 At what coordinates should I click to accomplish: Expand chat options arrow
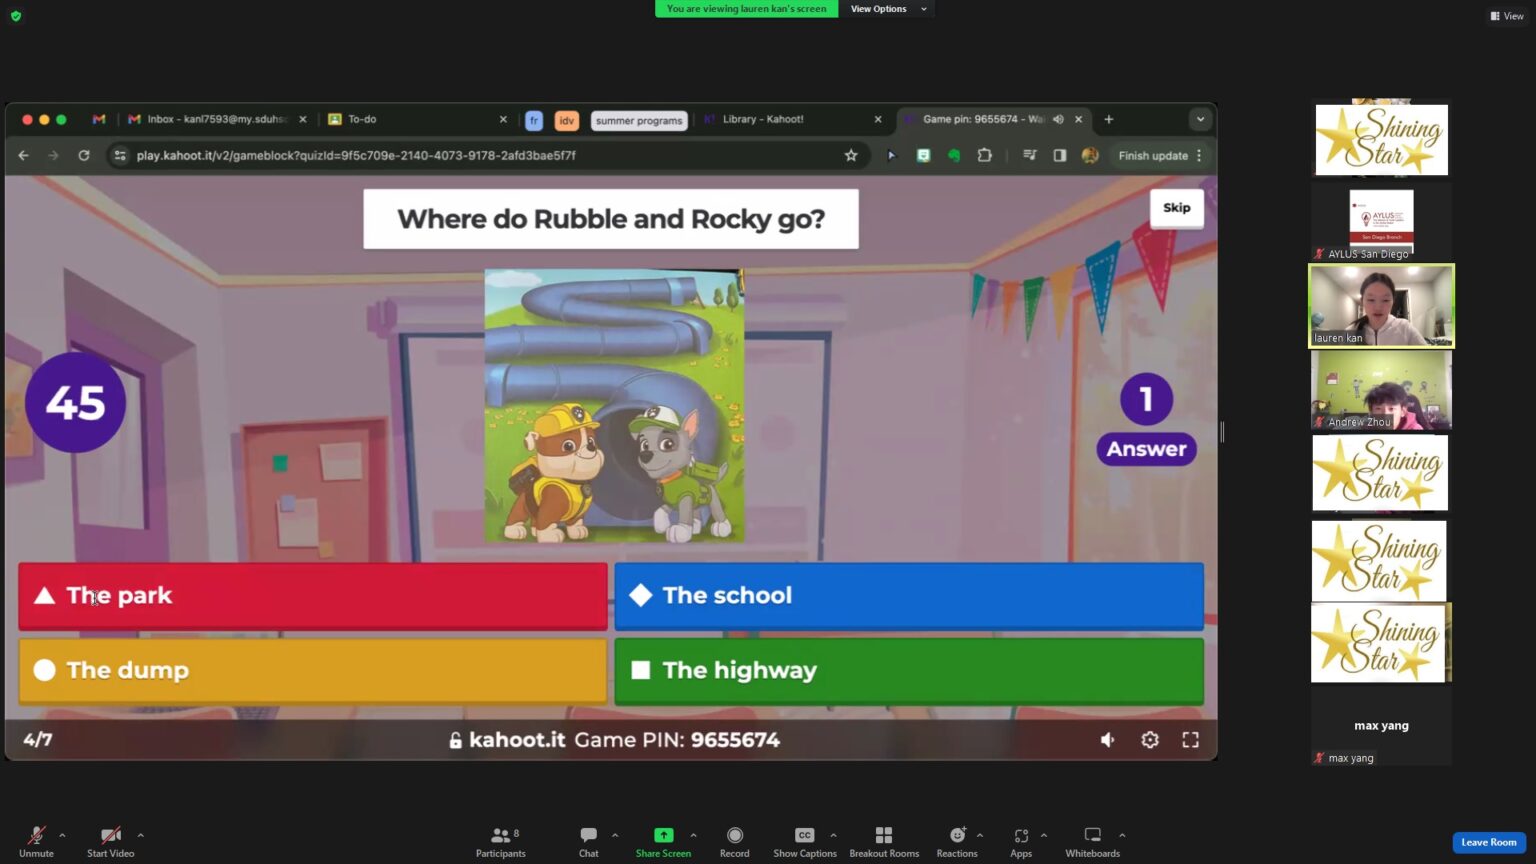(615, 835)
